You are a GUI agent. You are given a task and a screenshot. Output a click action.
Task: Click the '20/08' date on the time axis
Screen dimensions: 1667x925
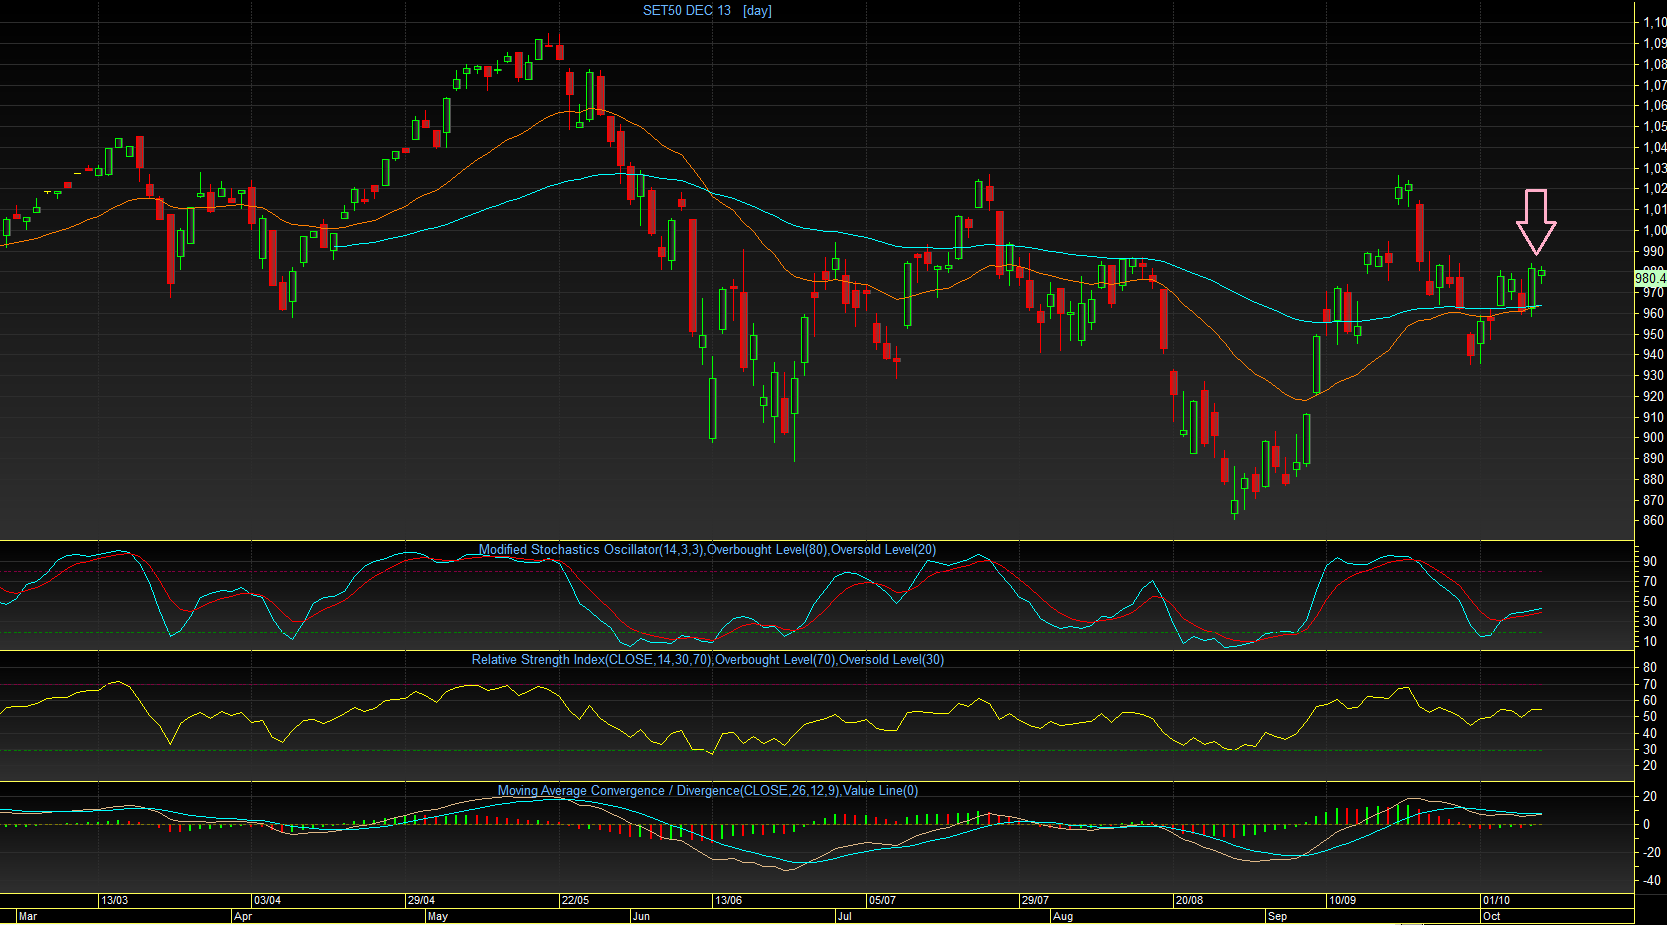[x=1189, y=900]
